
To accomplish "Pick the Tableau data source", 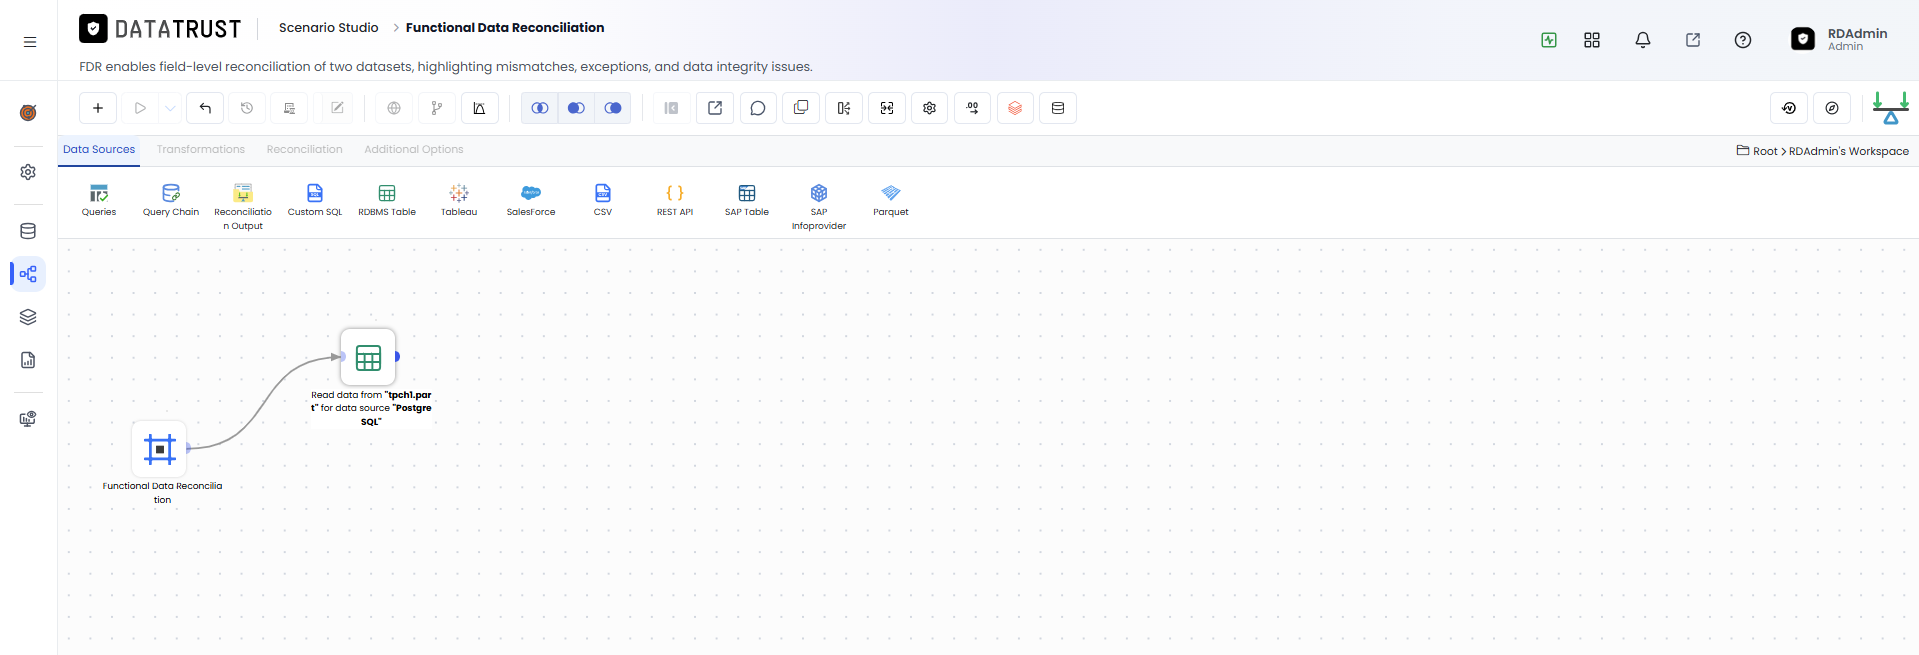I will [x=459, y=200].
